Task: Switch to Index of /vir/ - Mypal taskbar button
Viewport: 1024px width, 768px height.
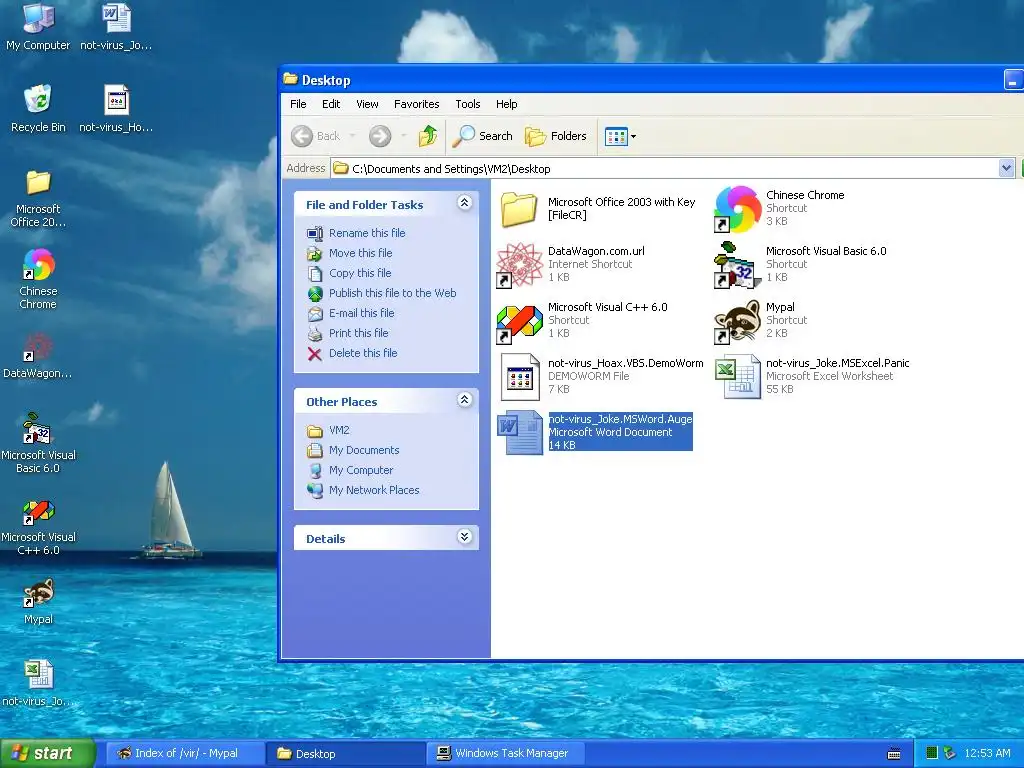Action: 185,753
